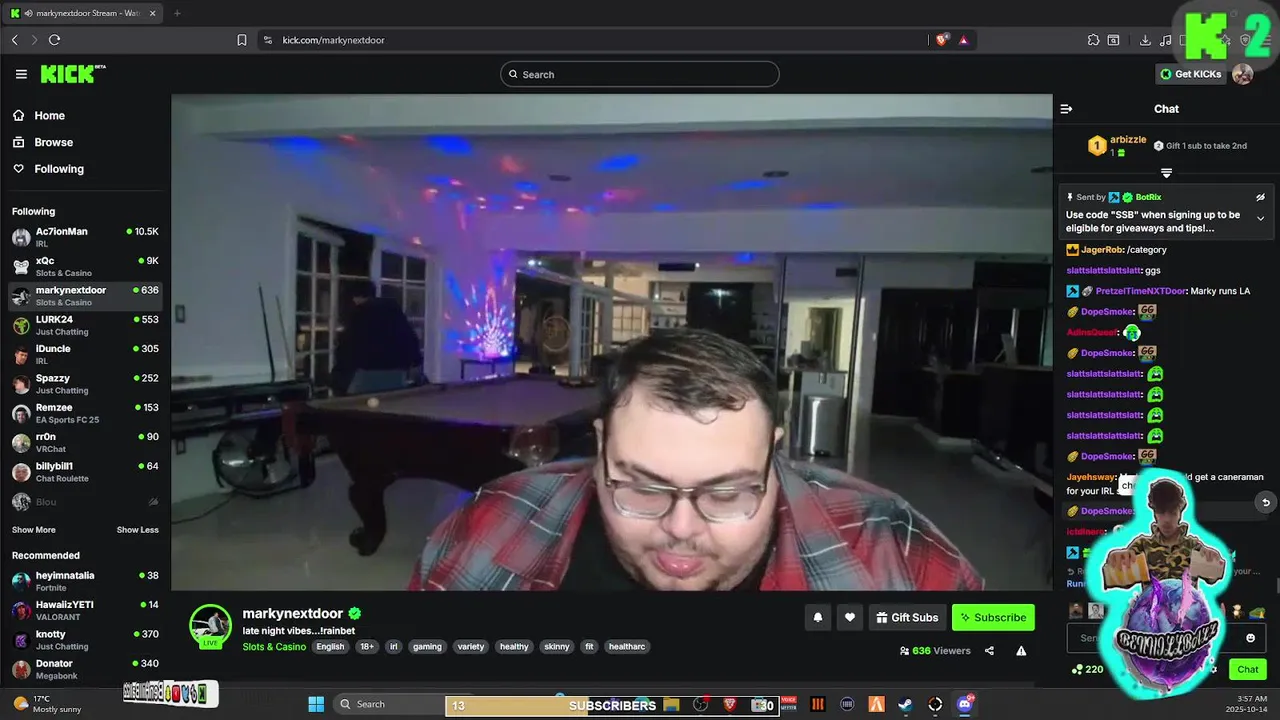Screen dimensions: 1280x720
Task: Open LURK24 channel
Action: pos(85,325)
